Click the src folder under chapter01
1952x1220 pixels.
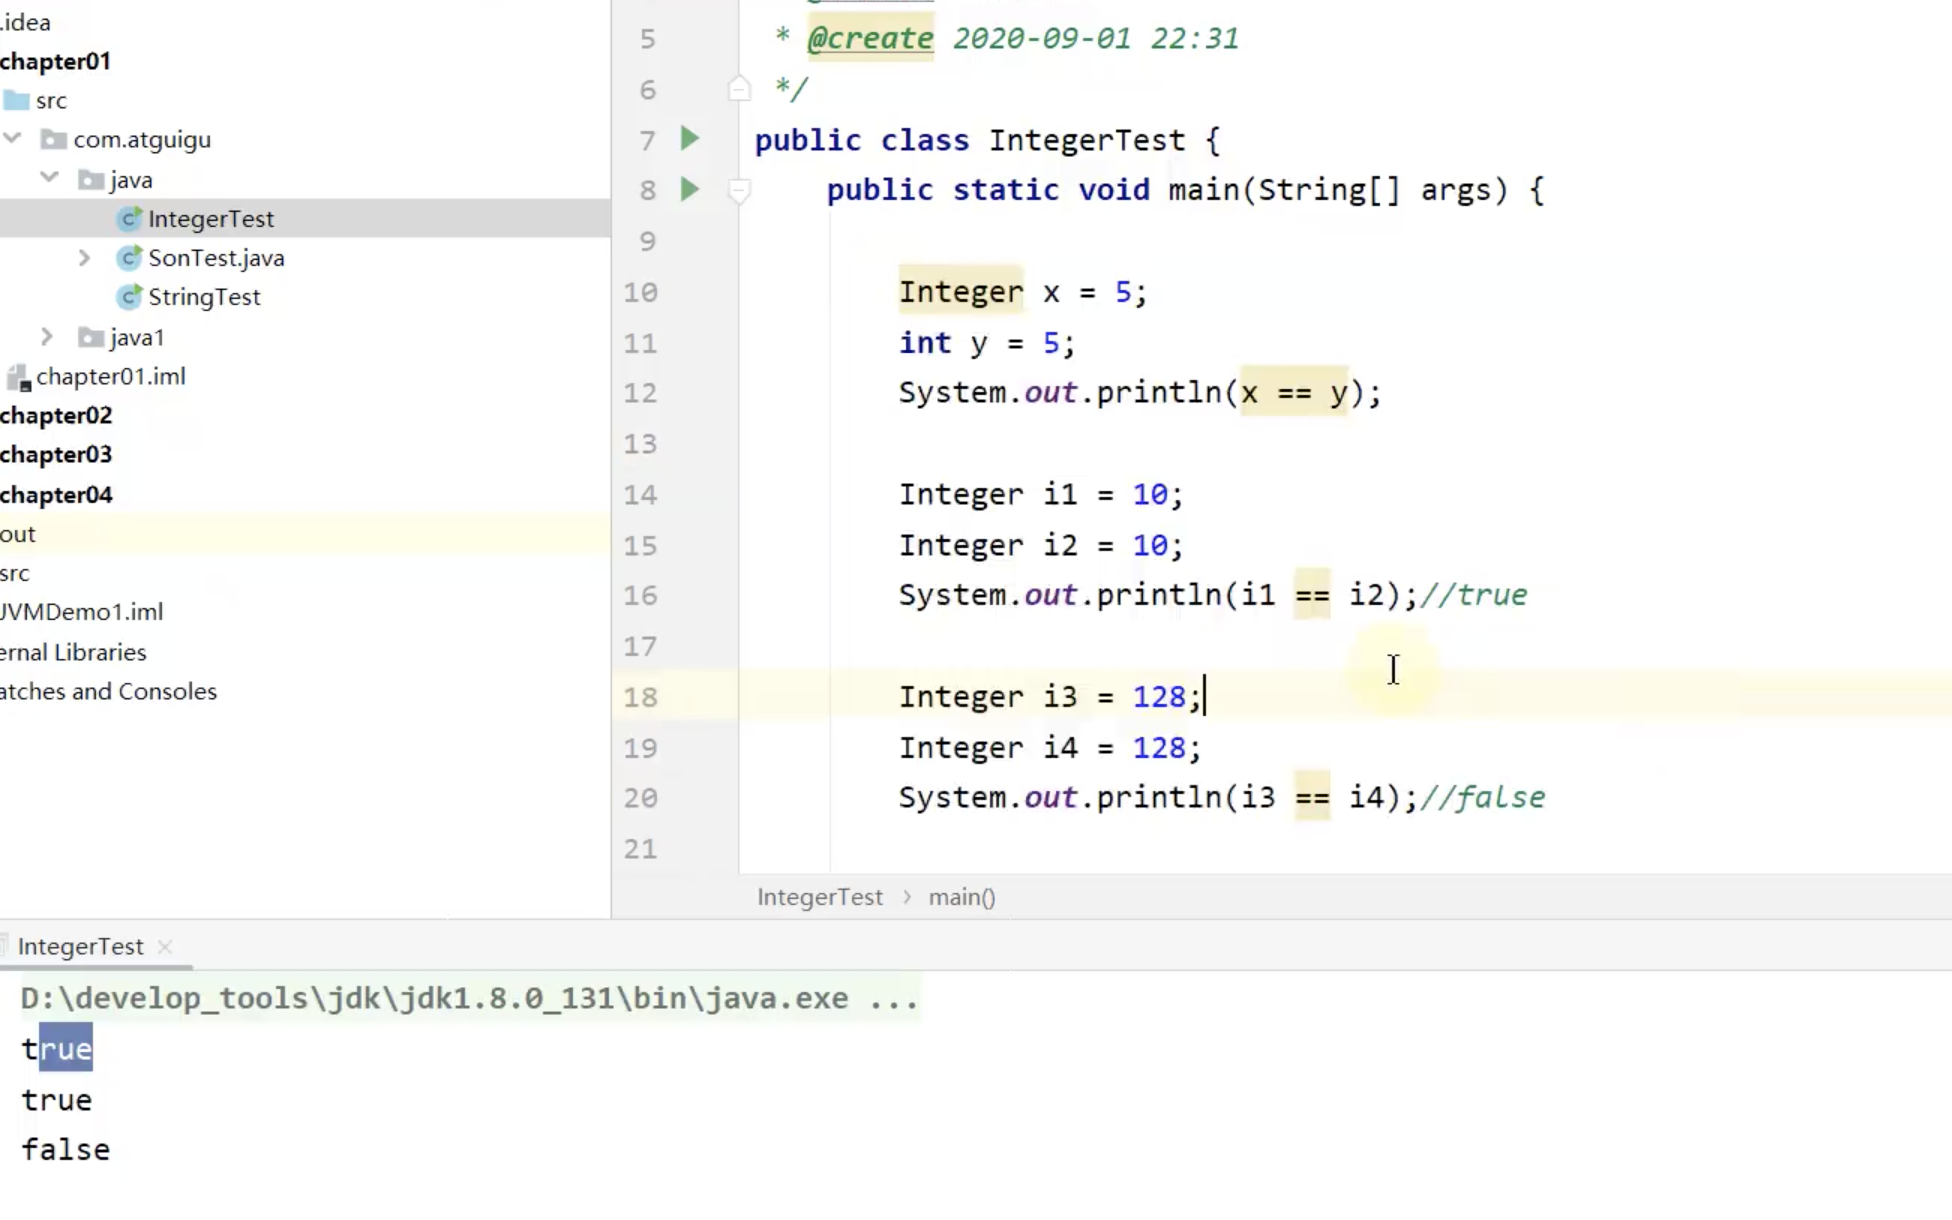coord(51,100)
